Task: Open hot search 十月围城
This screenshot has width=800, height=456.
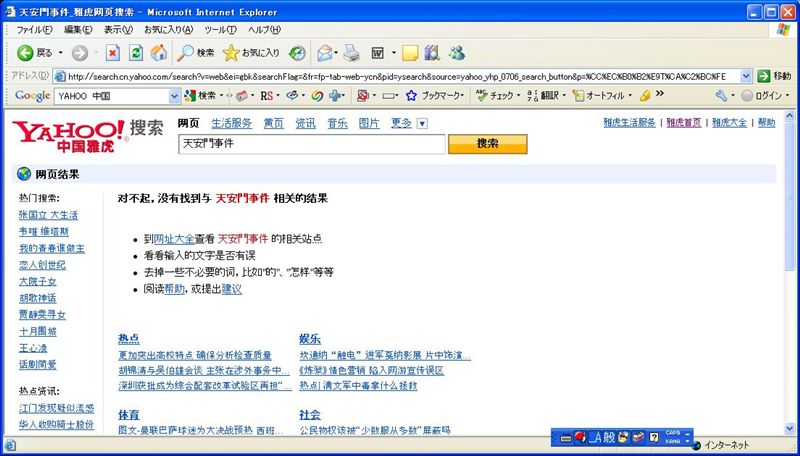Action: 38,332
